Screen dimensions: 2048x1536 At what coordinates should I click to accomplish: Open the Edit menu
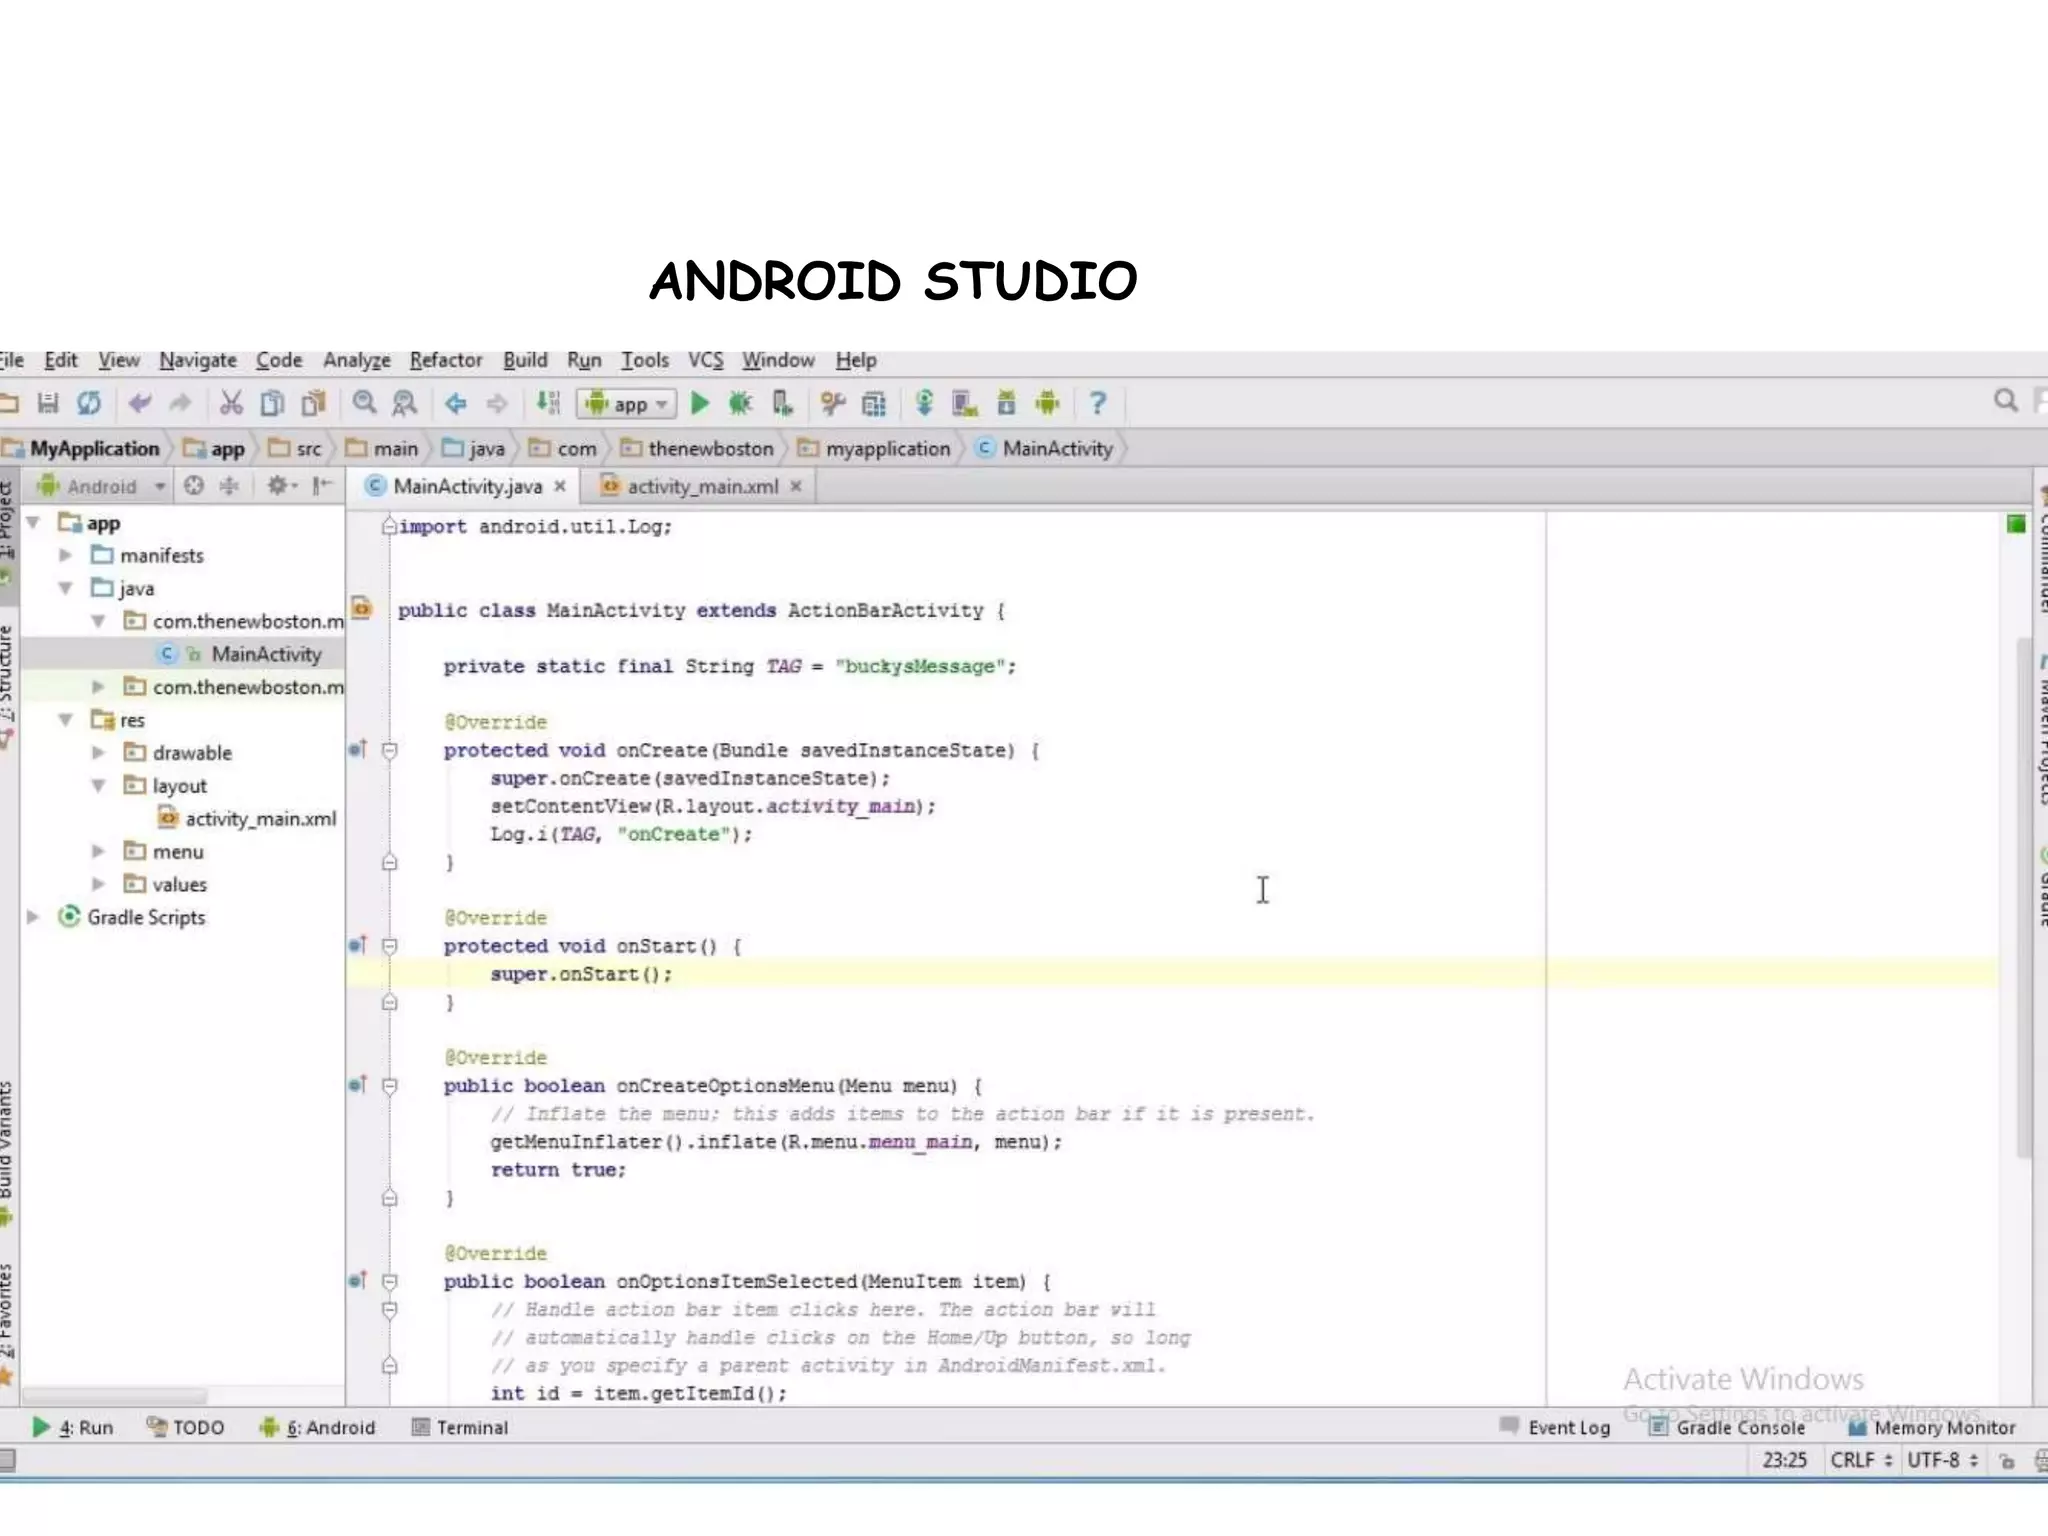[x=61, y=360]
